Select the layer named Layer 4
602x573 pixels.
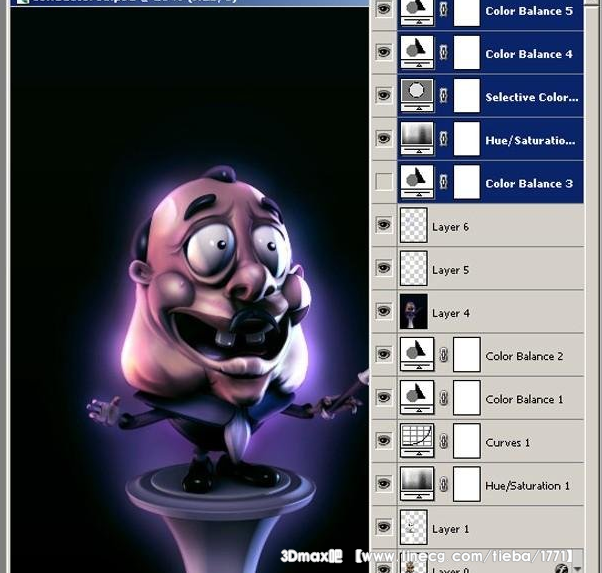[x=450, y=313]
